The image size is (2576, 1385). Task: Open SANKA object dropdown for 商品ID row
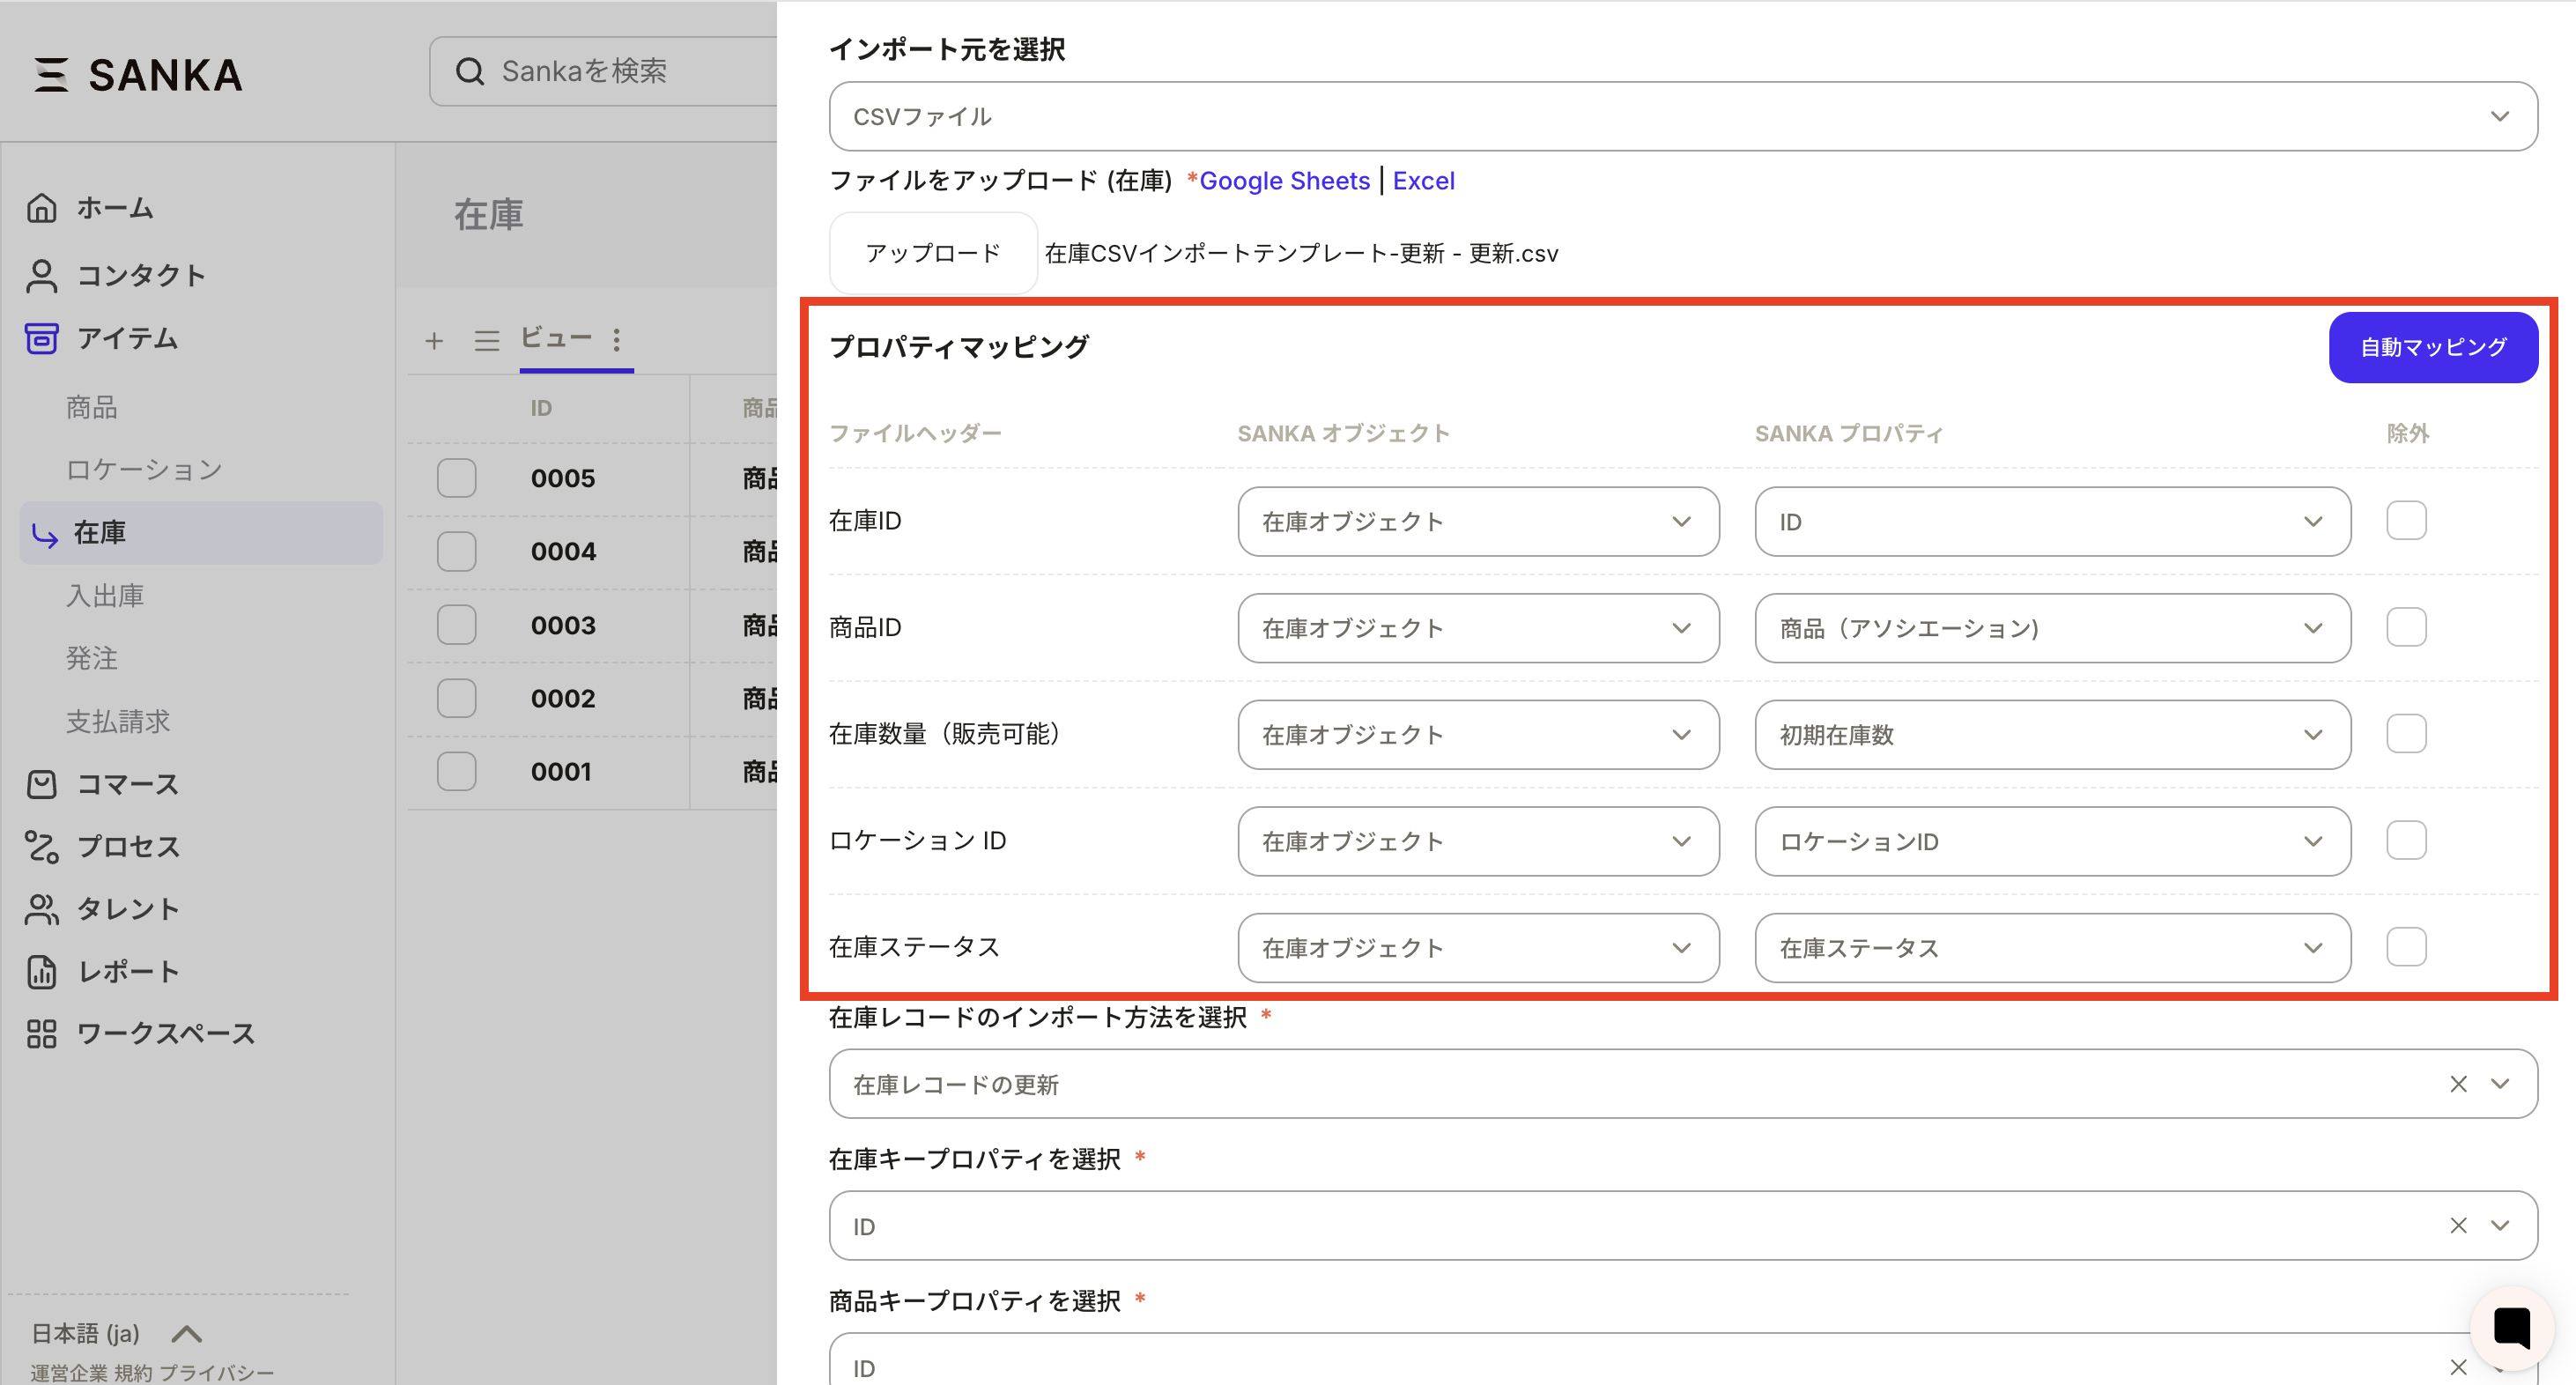point(1477,628)
